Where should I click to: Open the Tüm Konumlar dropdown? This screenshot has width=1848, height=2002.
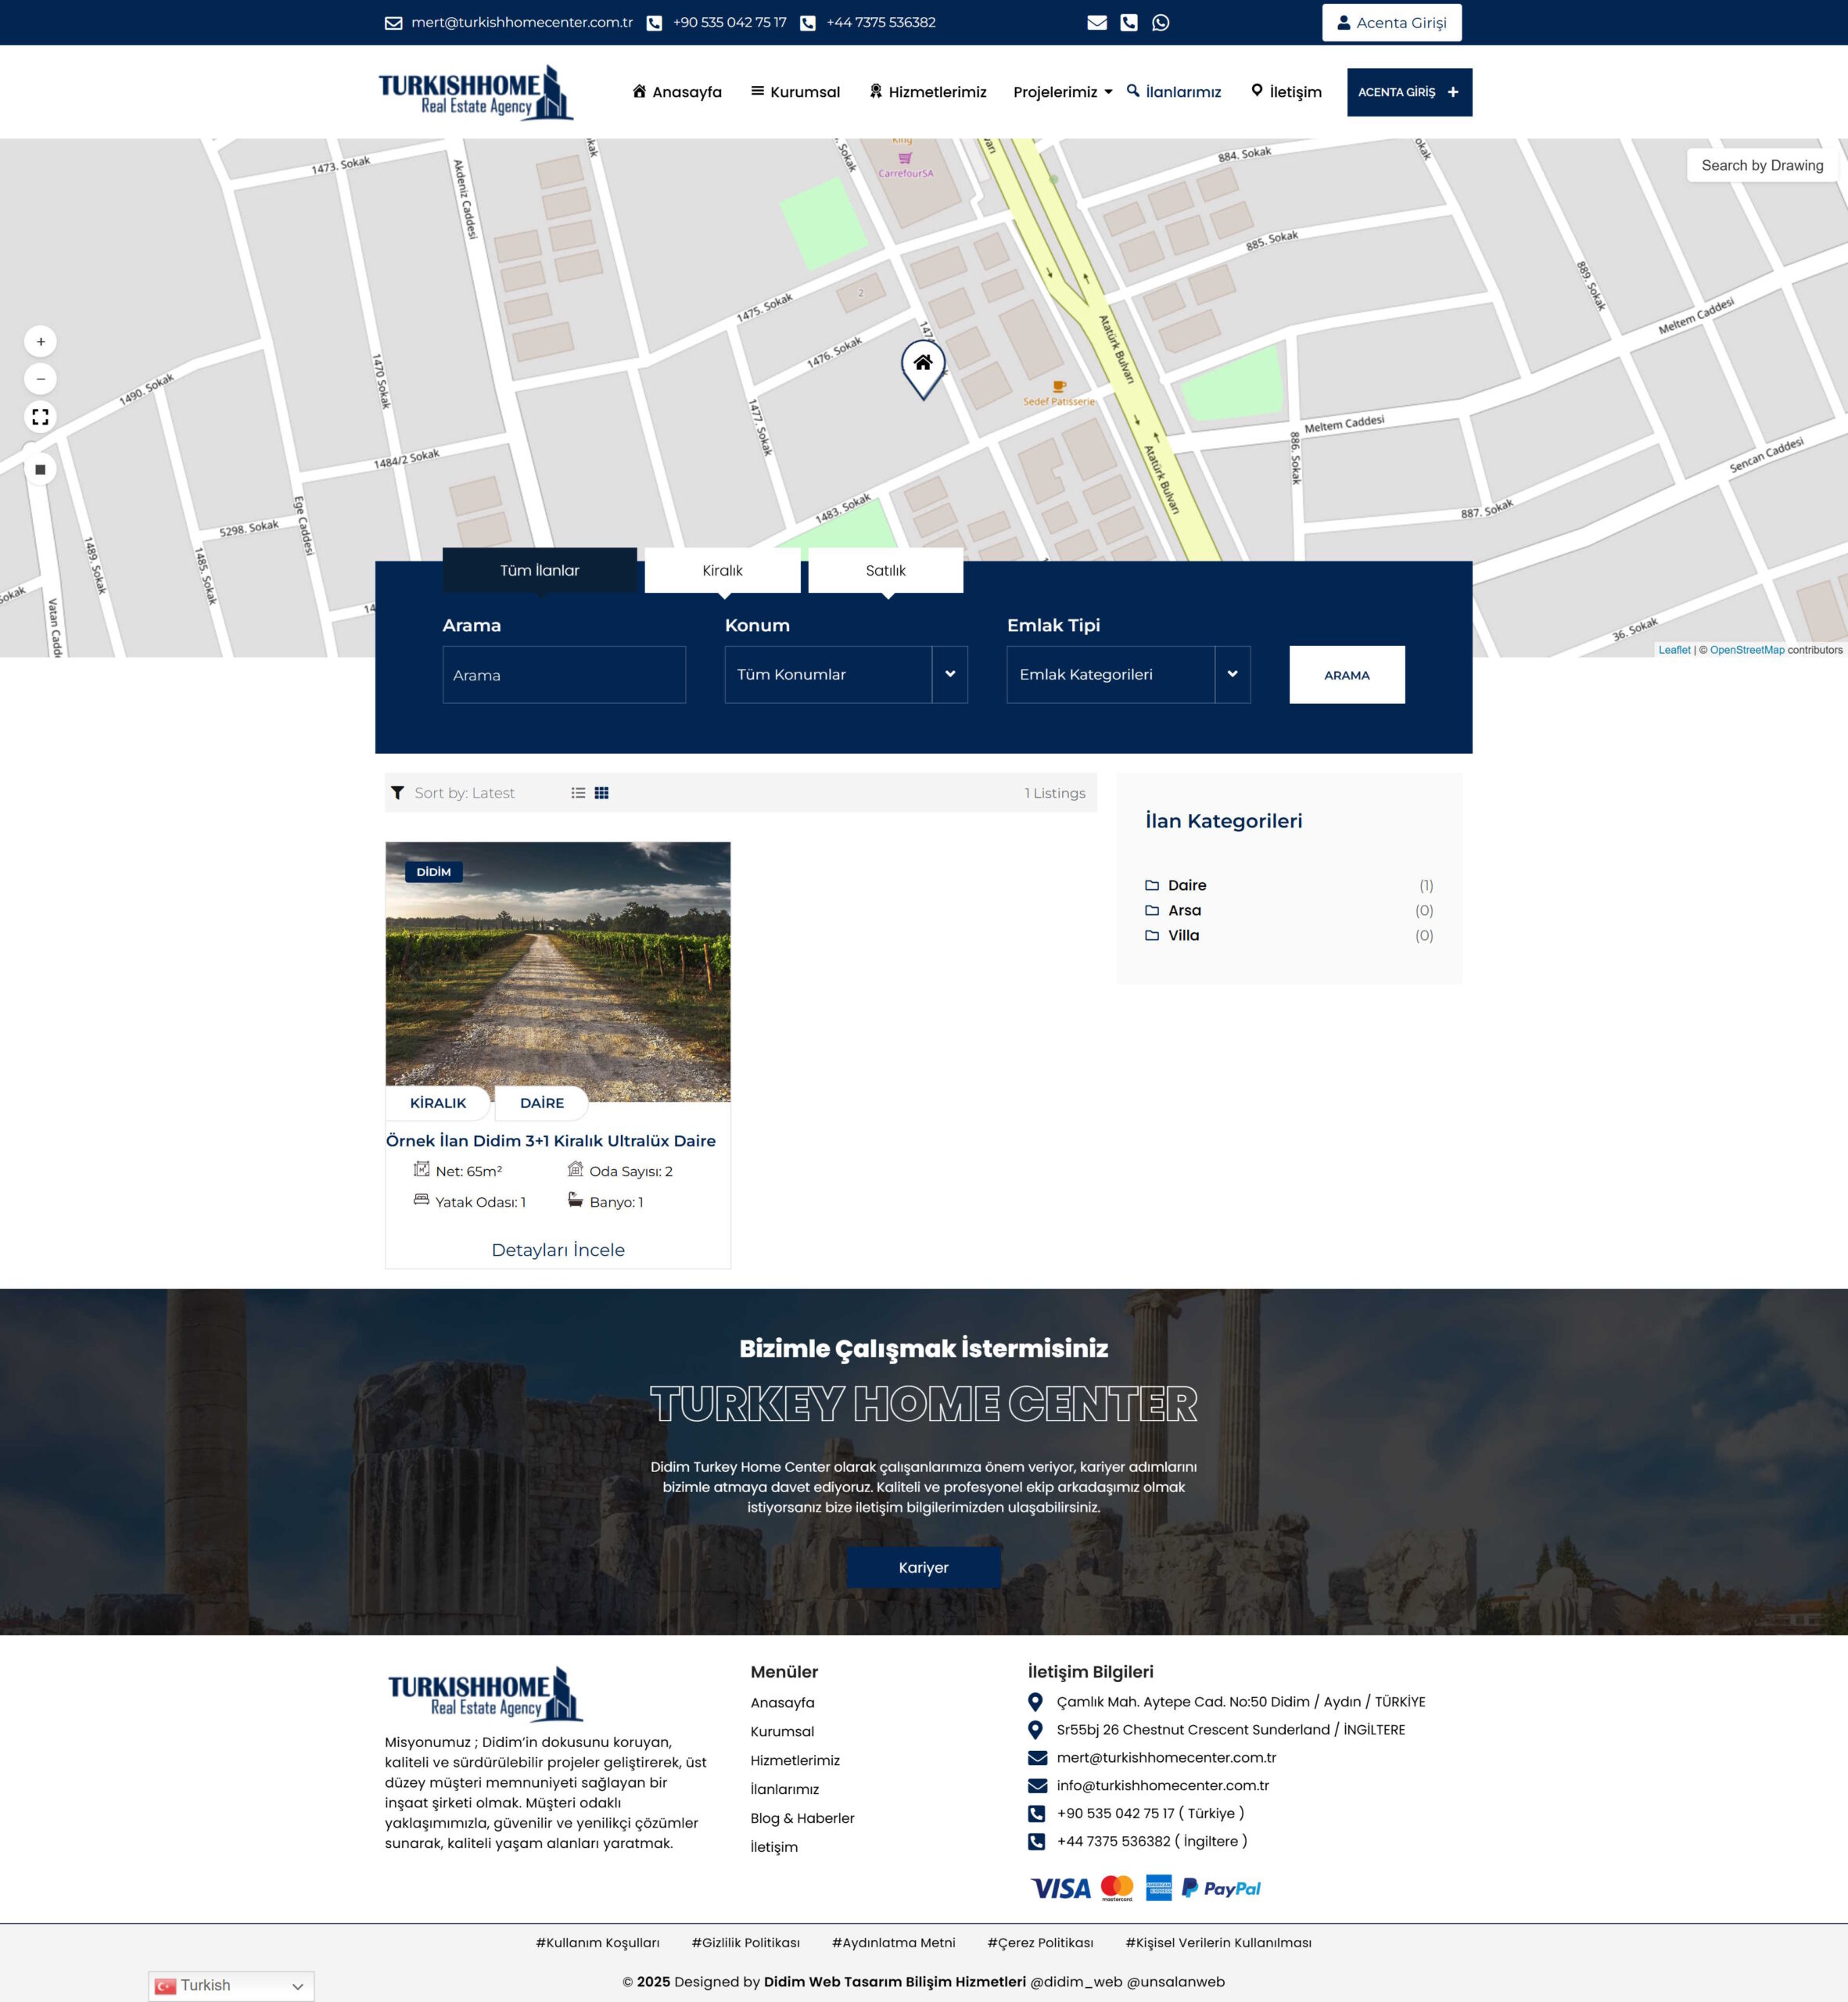coord(846,675)
